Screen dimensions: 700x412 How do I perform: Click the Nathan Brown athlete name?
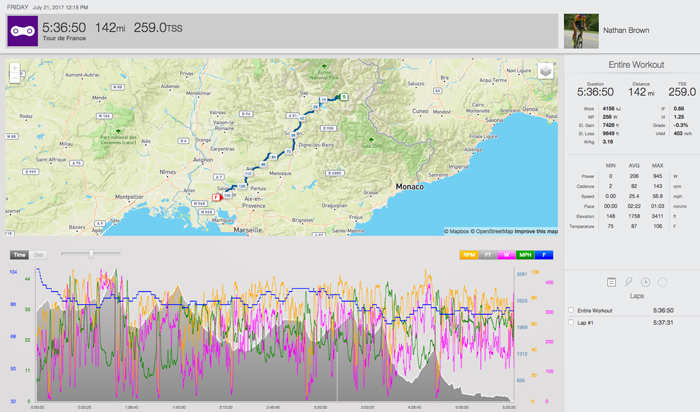pos(626,30)
